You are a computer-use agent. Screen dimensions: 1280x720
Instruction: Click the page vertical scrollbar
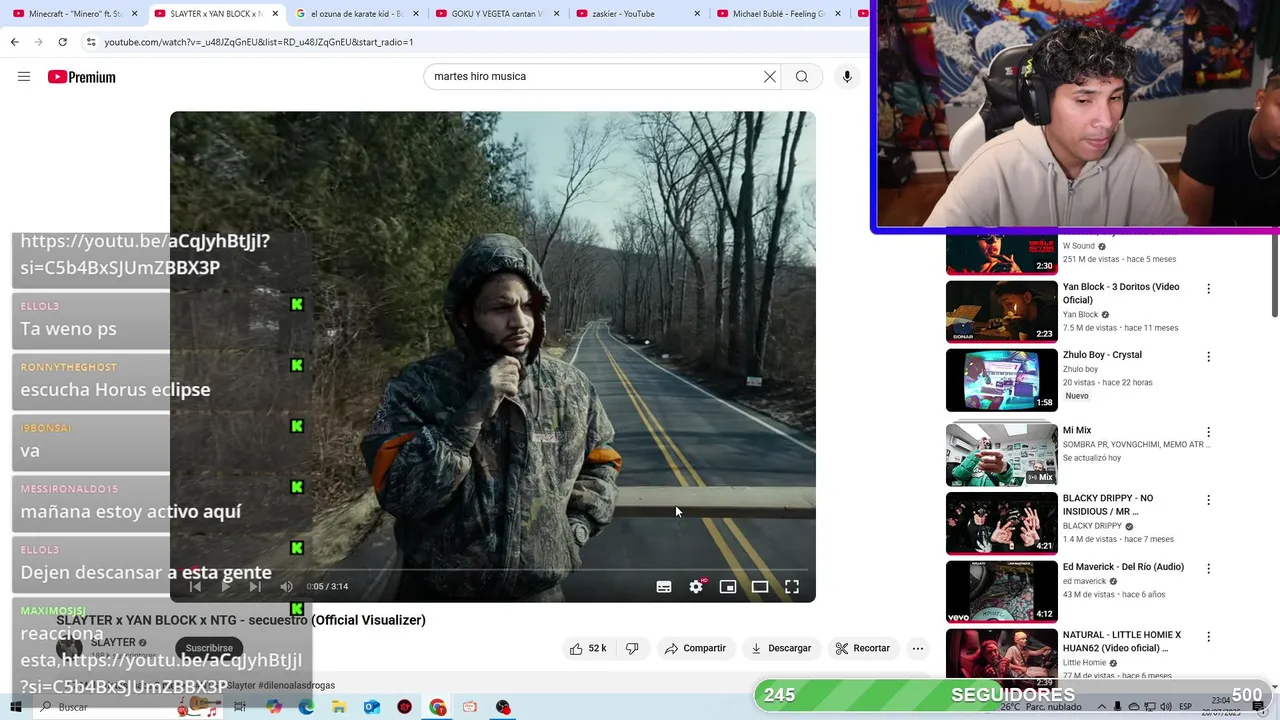pos(1274,277)
